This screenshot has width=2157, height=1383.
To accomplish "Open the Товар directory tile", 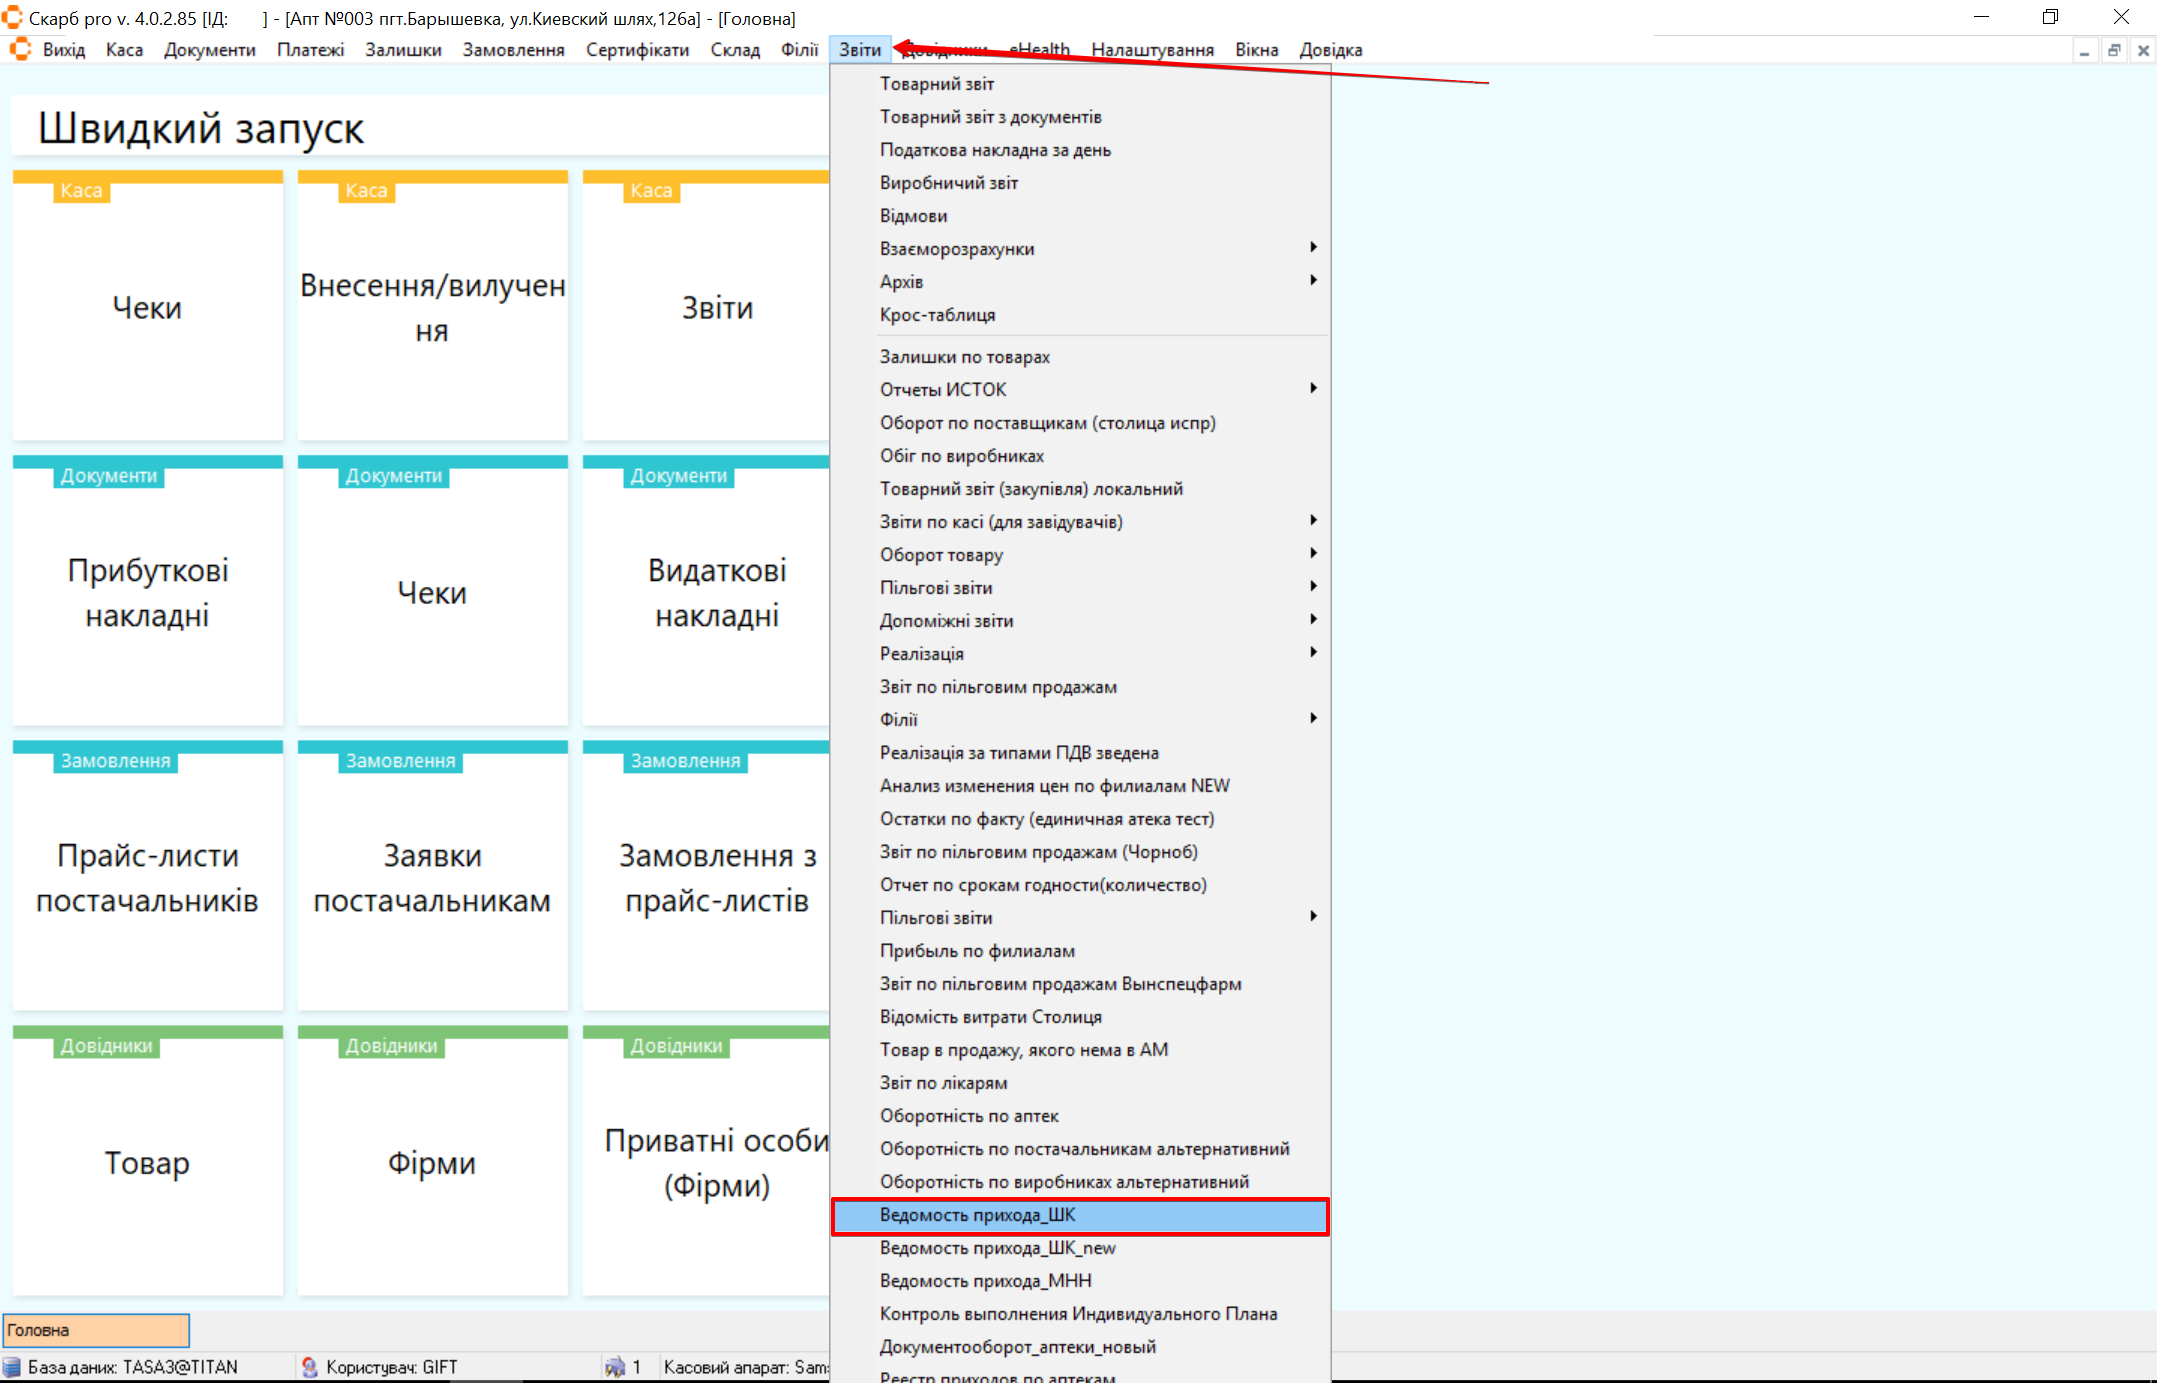I will 148,1162.
